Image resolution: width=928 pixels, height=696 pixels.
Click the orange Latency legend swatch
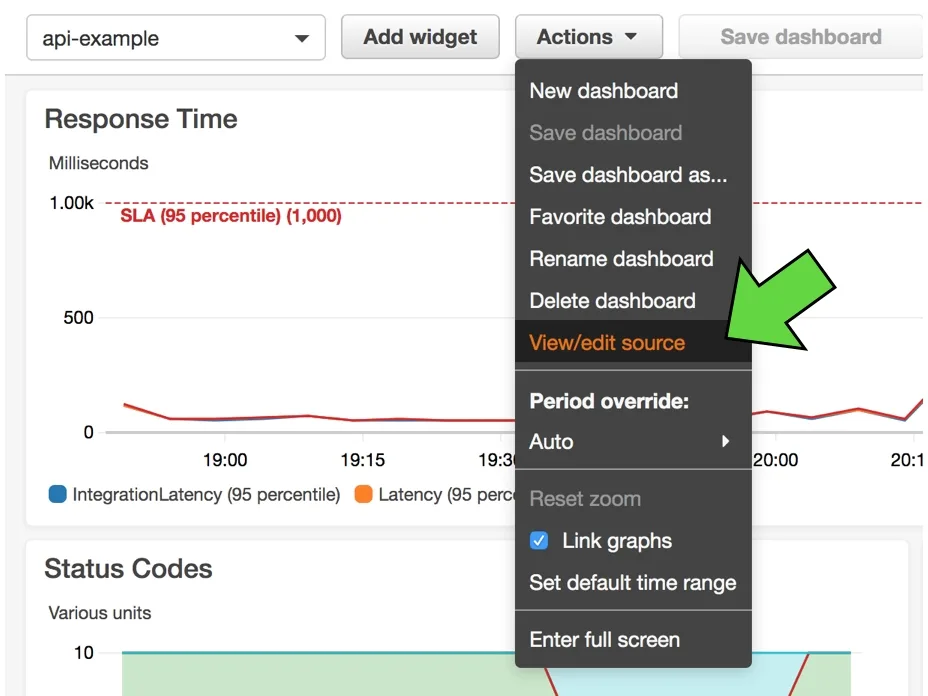click(363, 494)
